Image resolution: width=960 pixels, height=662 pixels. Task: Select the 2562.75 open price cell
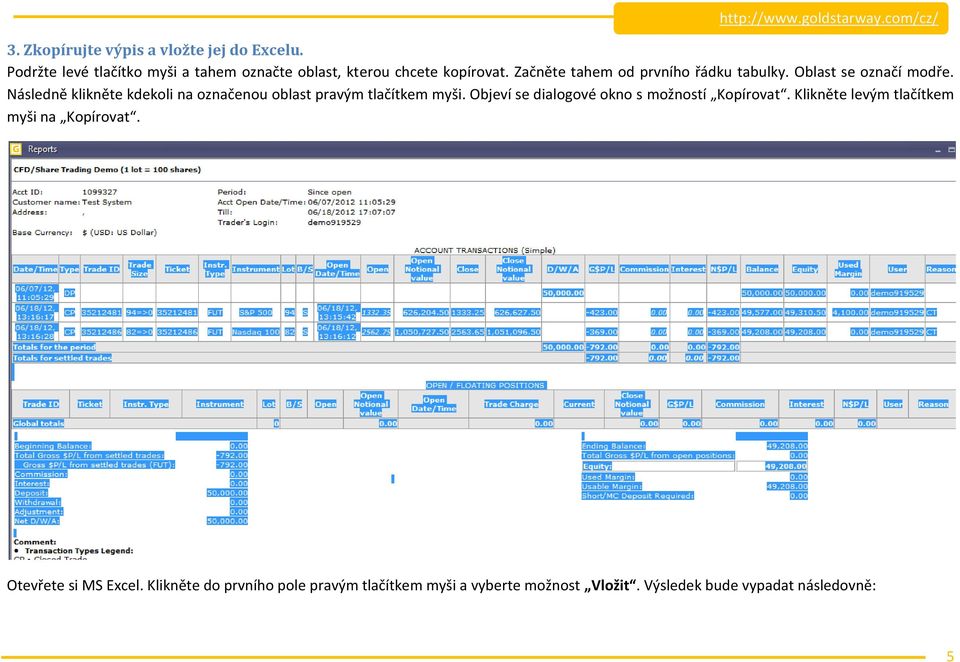pyautogui.click(x=376, y=332)
